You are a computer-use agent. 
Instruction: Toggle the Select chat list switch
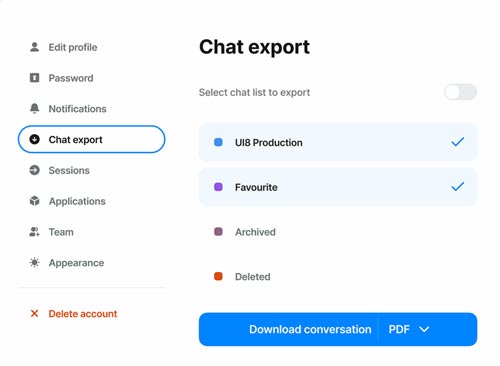[460, 92]
